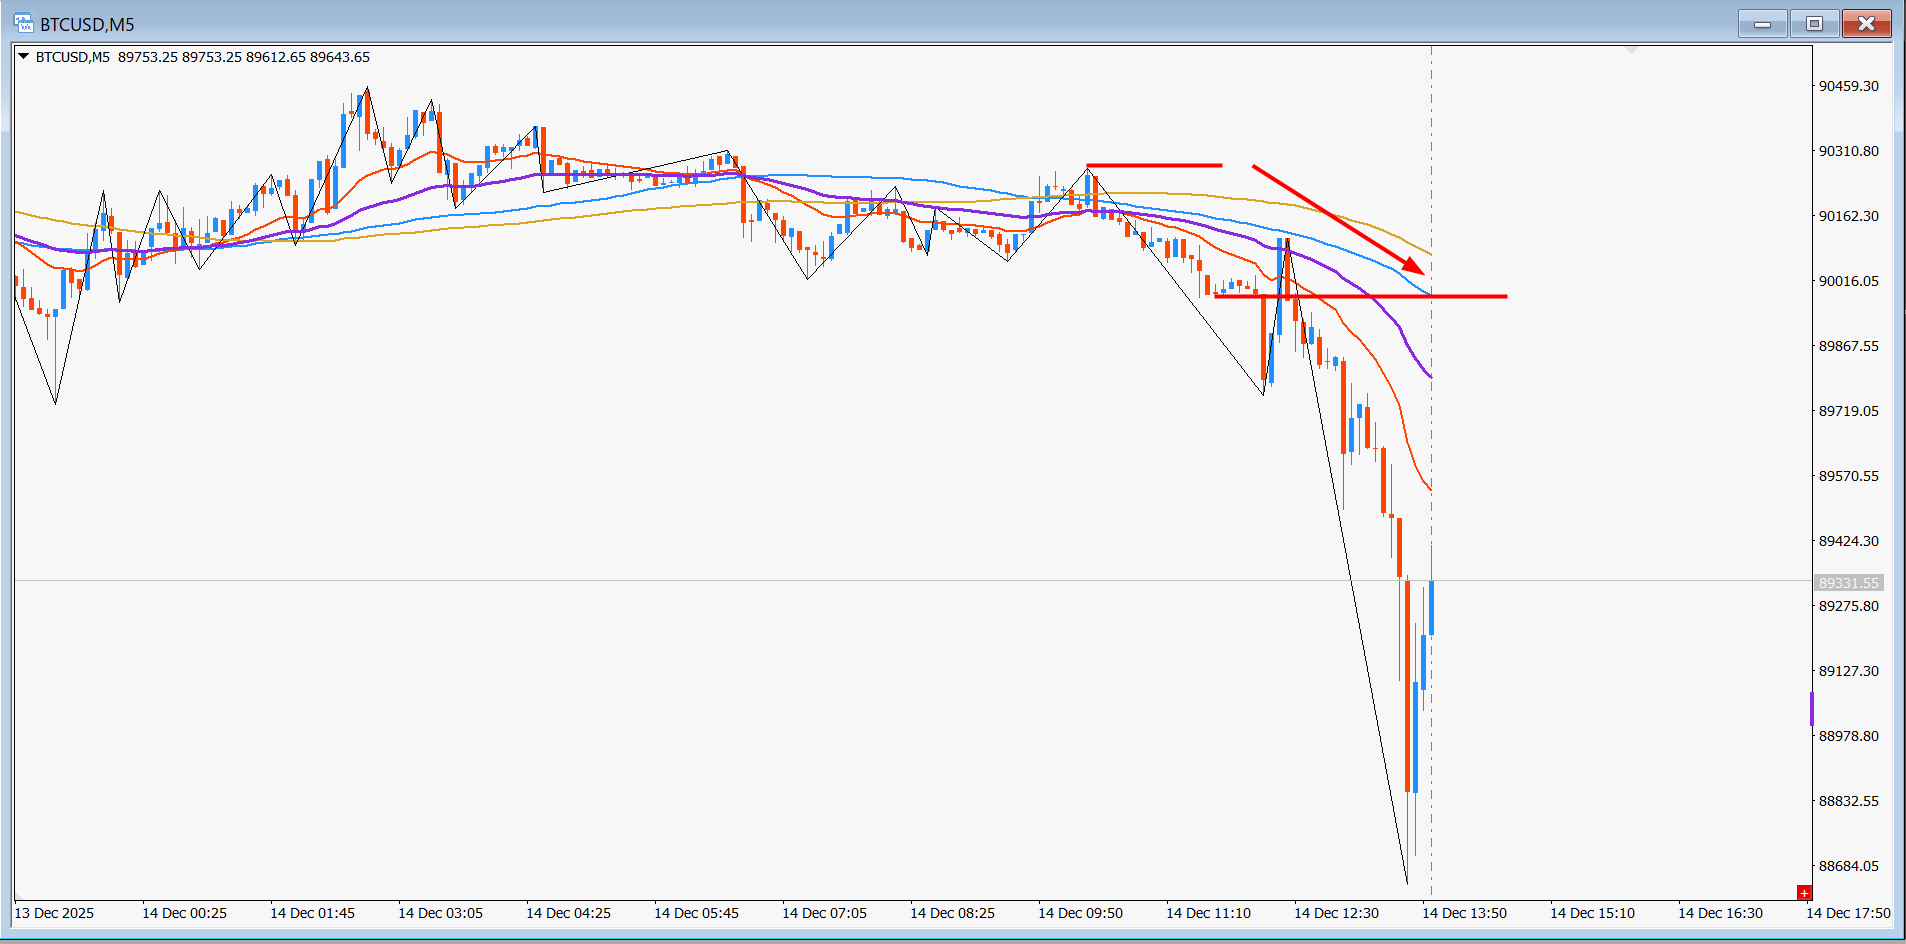Maximize the BTCUSD,M5 chart window
Viewport: 1906px width, 944px height.
pyautogui.click(x=1814, y=24)
